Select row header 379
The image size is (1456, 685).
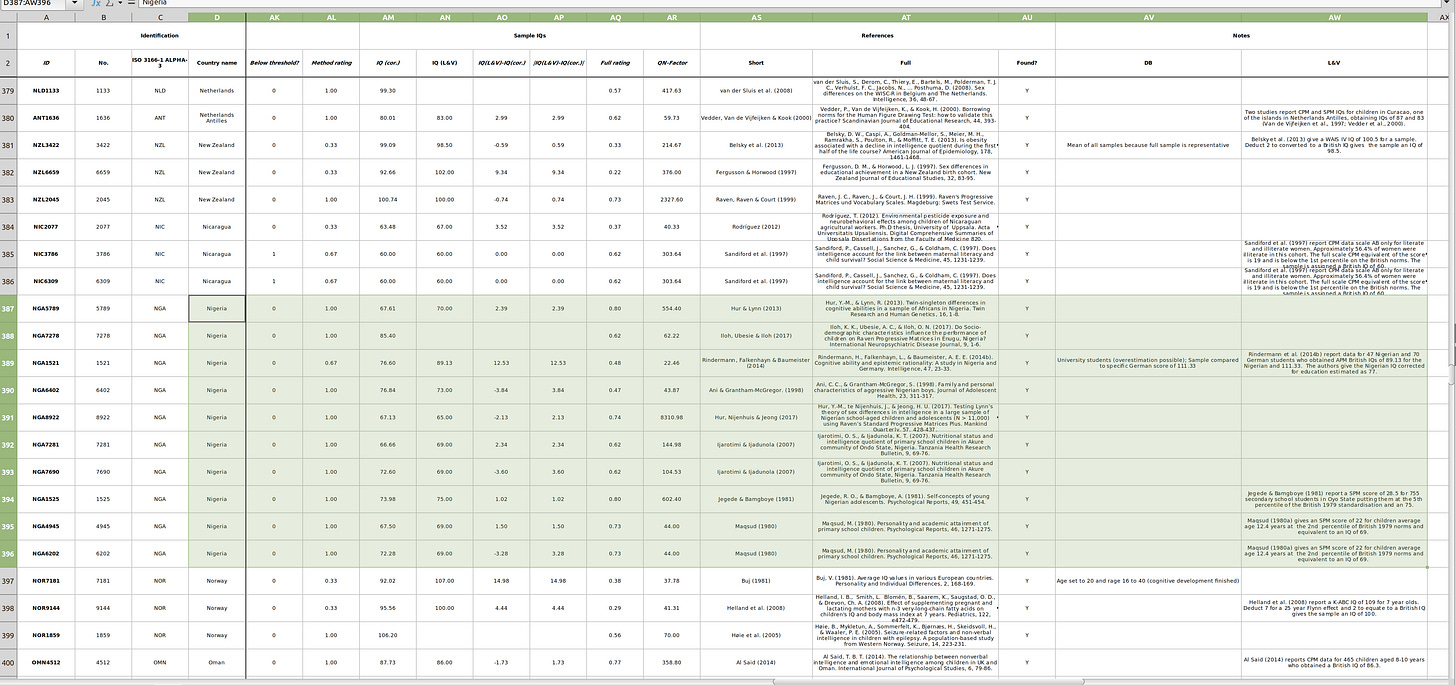(9, 90)
